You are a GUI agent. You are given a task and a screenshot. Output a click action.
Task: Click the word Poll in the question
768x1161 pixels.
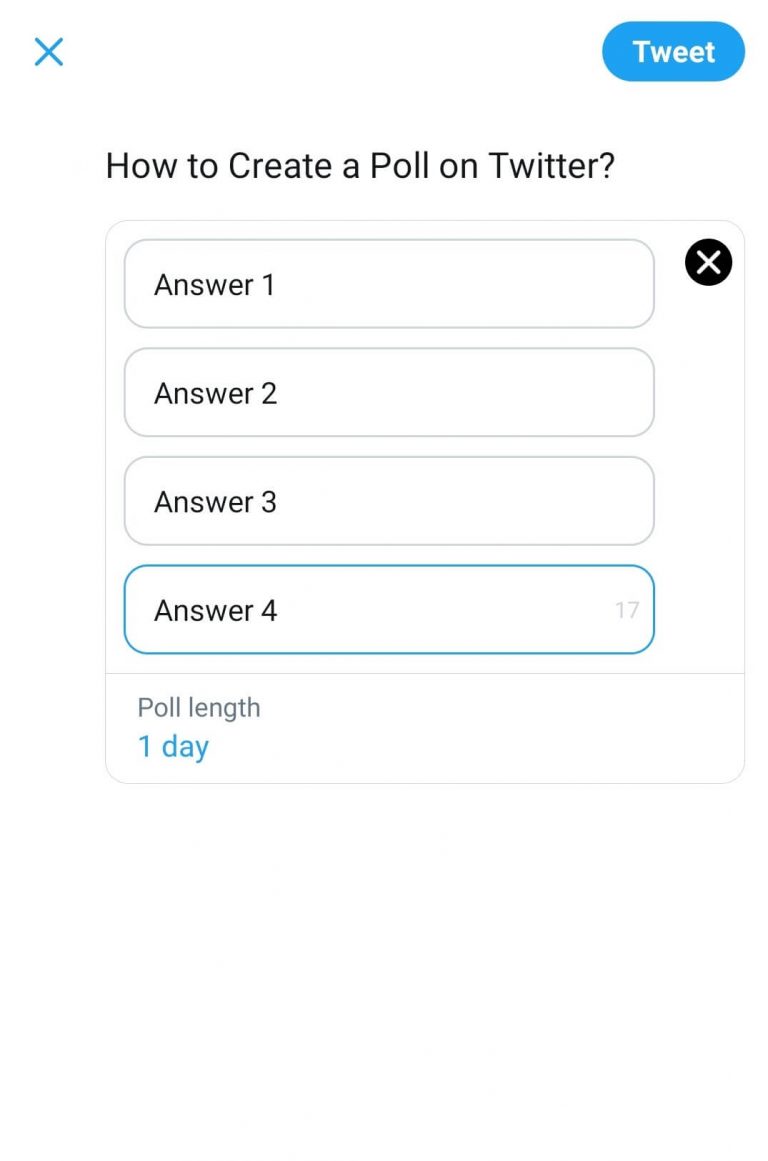point(399,165)
